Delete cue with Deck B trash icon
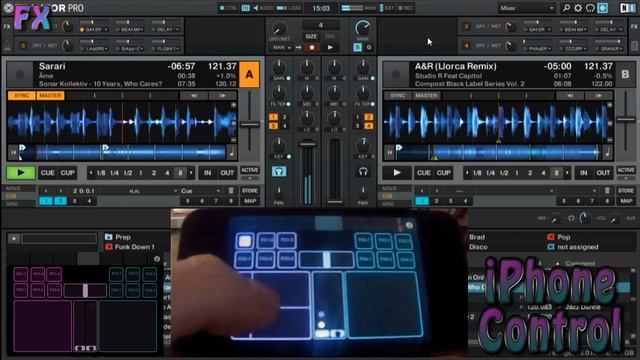 pyautogui.click(x=607, y=191)
